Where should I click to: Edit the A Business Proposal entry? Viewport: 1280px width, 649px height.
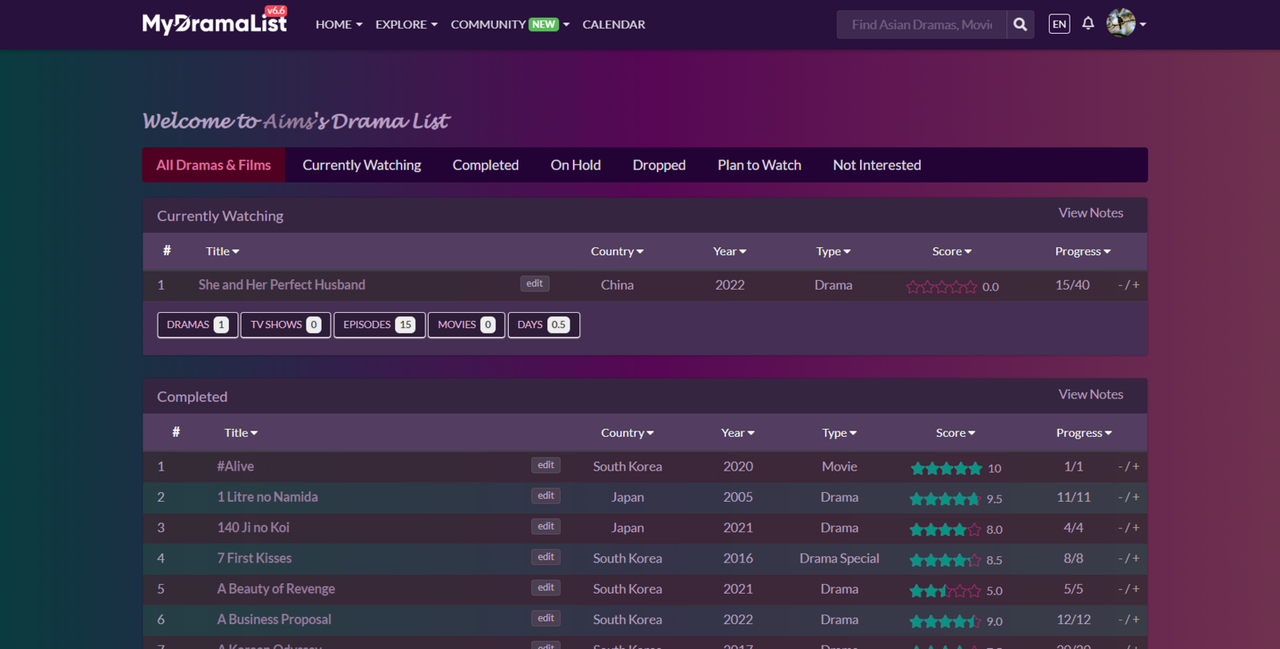[546, 618]
